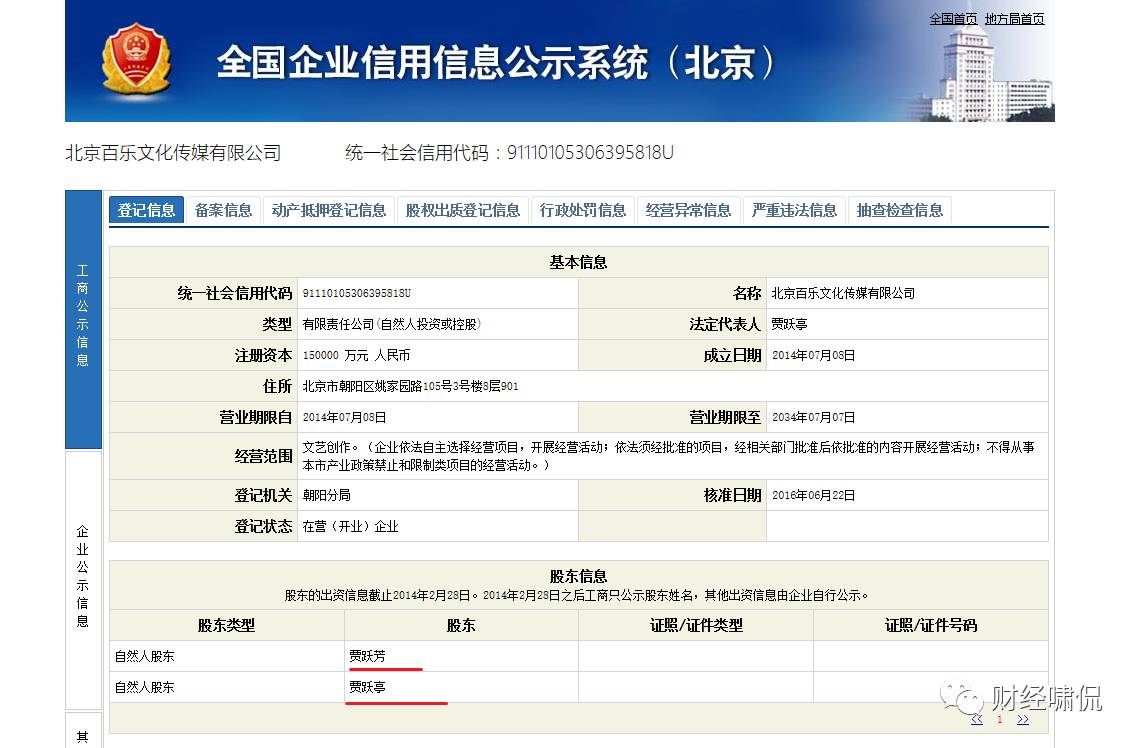The image size is (1139, 748).
Task: Click shareholder name 贾跃芳
Action: pos(368,656)
